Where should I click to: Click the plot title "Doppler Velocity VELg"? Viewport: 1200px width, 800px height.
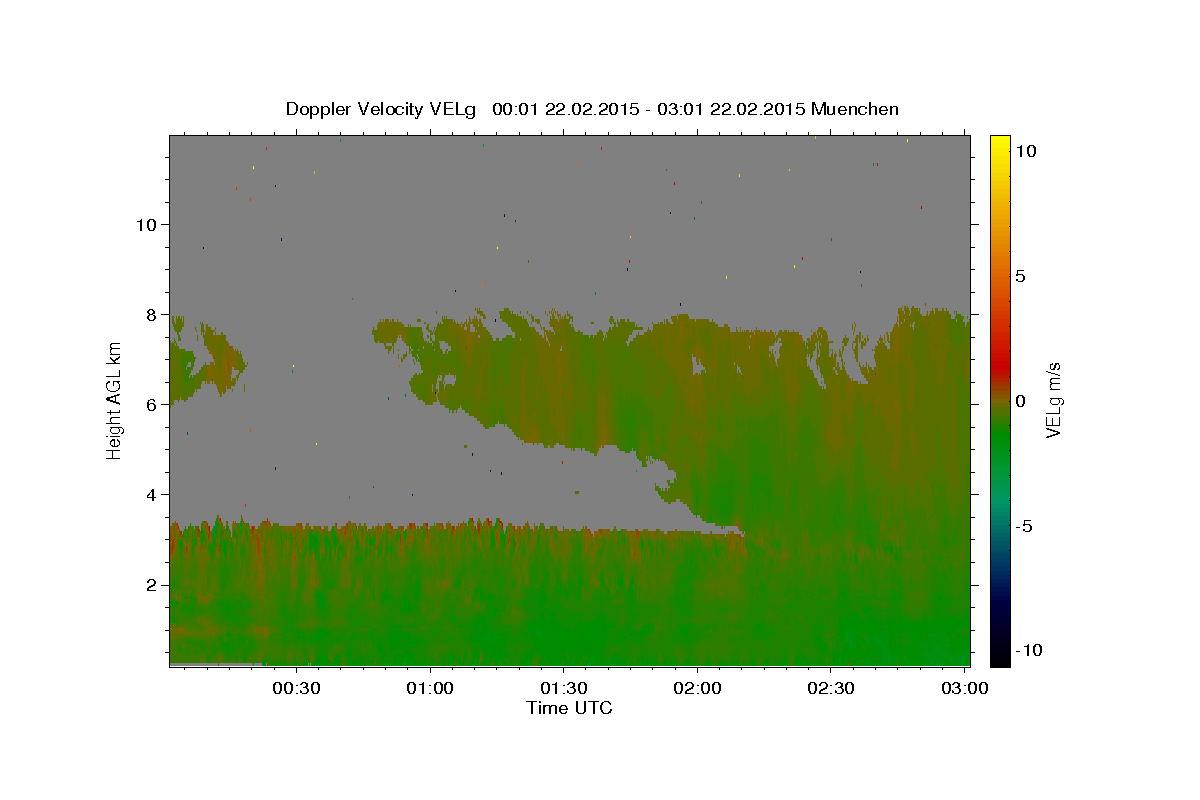[x=381, y=109]
